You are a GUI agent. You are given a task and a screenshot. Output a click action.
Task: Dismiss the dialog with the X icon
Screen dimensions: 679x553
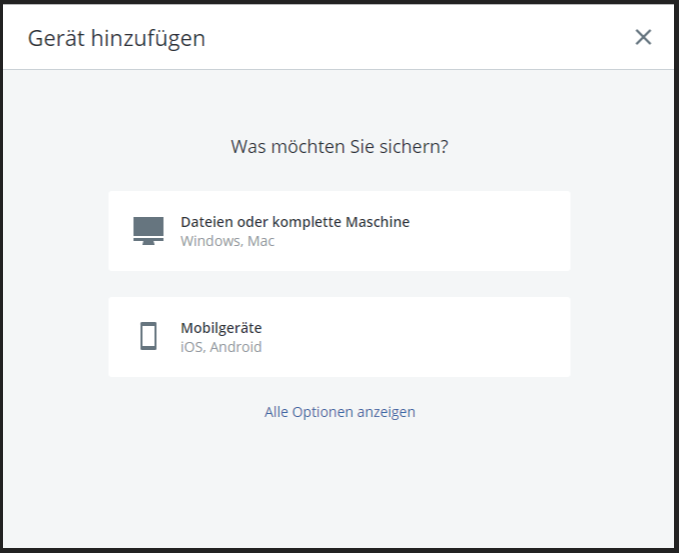[x=643, y=37]
